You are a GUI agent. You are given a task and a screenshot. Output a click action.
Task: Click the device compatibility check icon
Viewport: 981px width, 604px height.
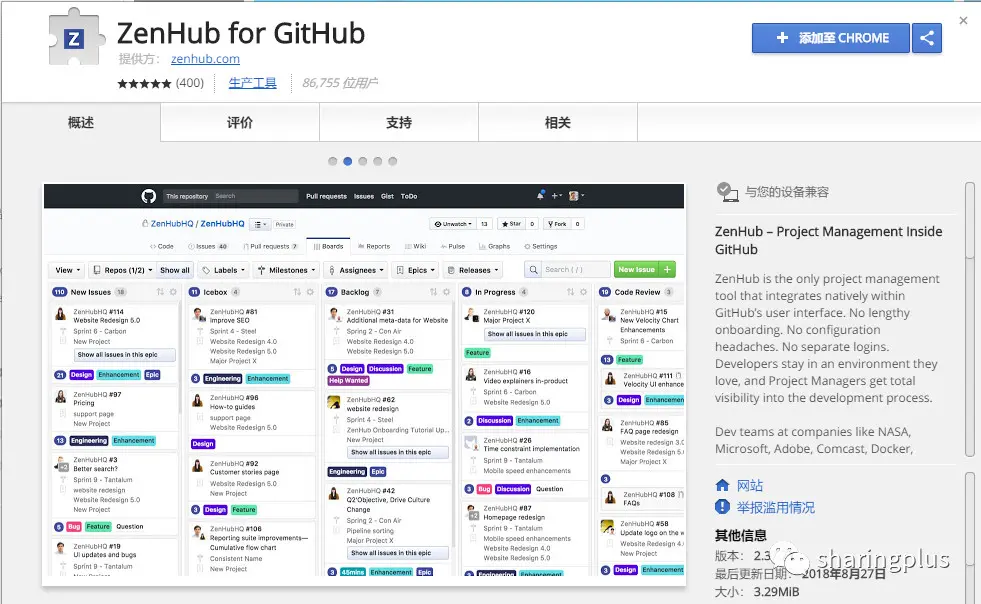tap(727, 192)
